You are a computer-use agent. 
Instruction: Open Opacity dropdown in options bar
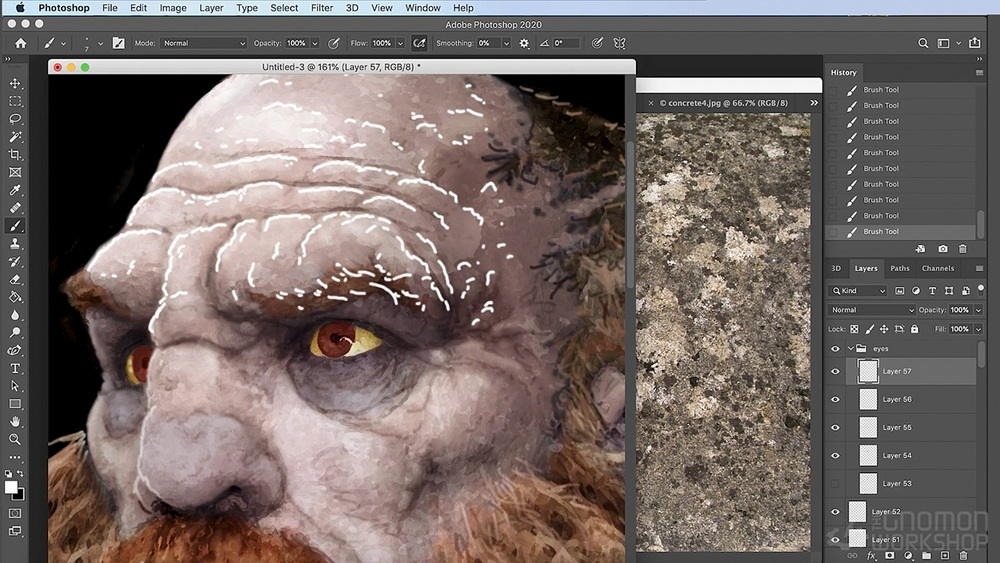[314, 43]
